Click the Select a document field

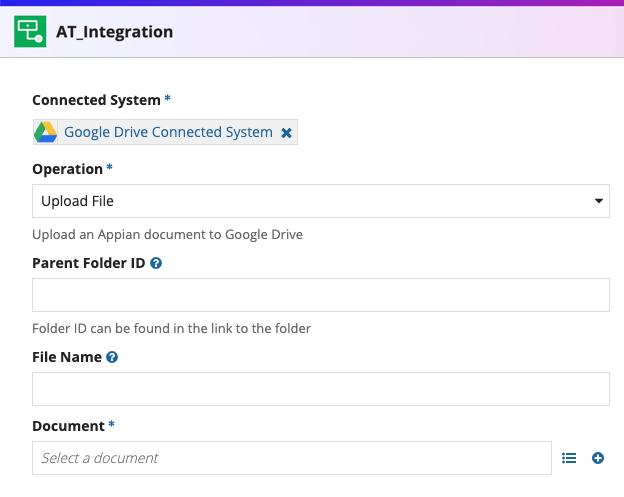click(292, 458)
